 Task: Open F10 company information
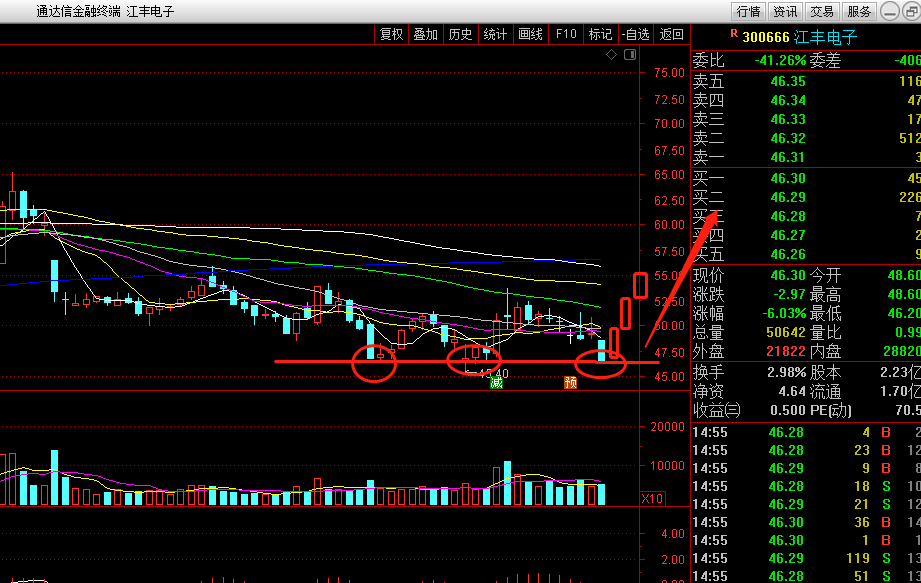point(566,34)
